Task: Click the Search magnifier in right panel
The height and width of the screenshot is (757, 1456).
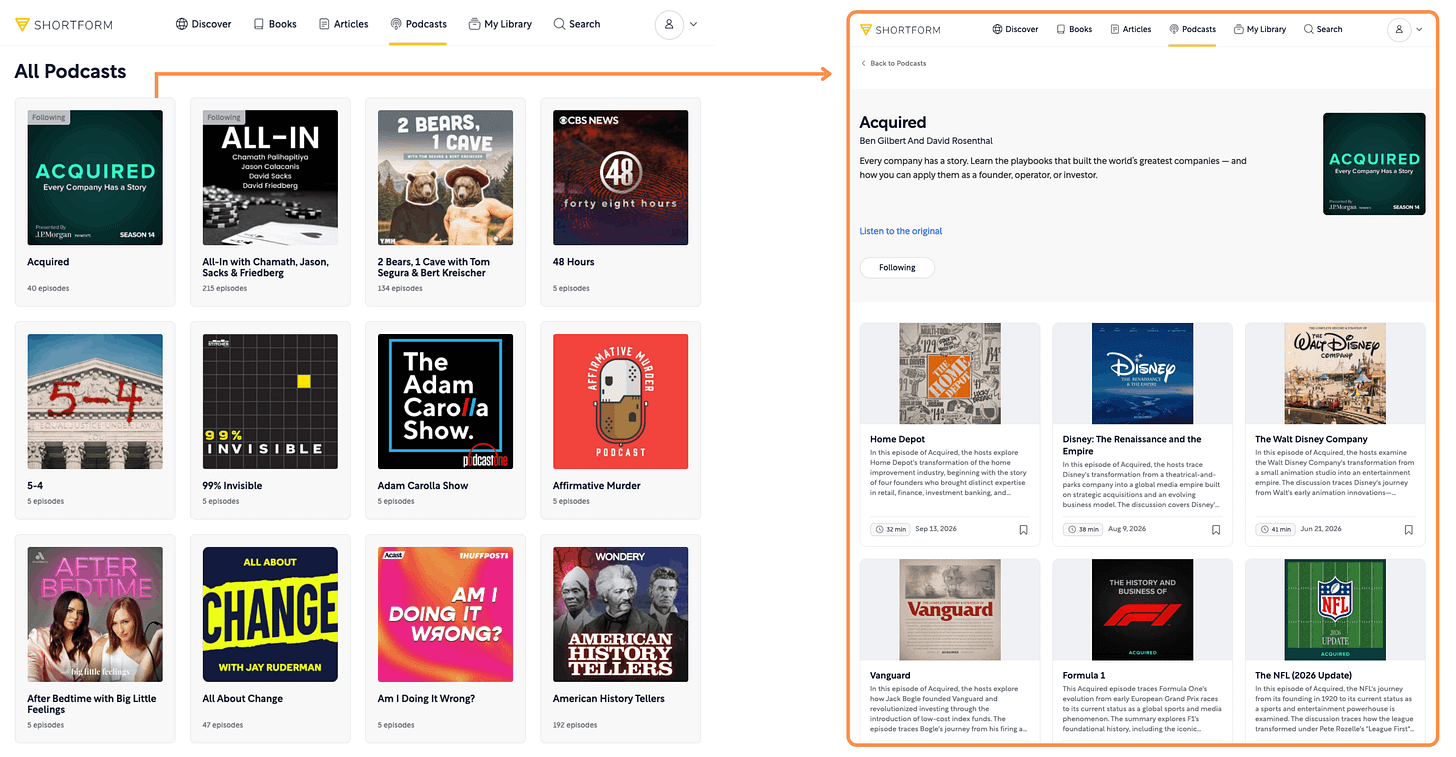Action: [x=1308, y=30]
